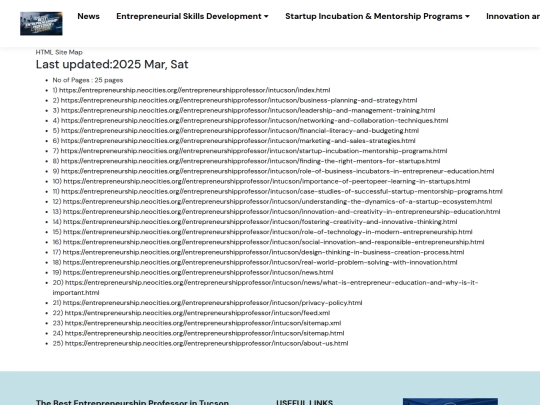Open link 1 index.html
This screenshot has height=405, width=540.
pos(194,90)
